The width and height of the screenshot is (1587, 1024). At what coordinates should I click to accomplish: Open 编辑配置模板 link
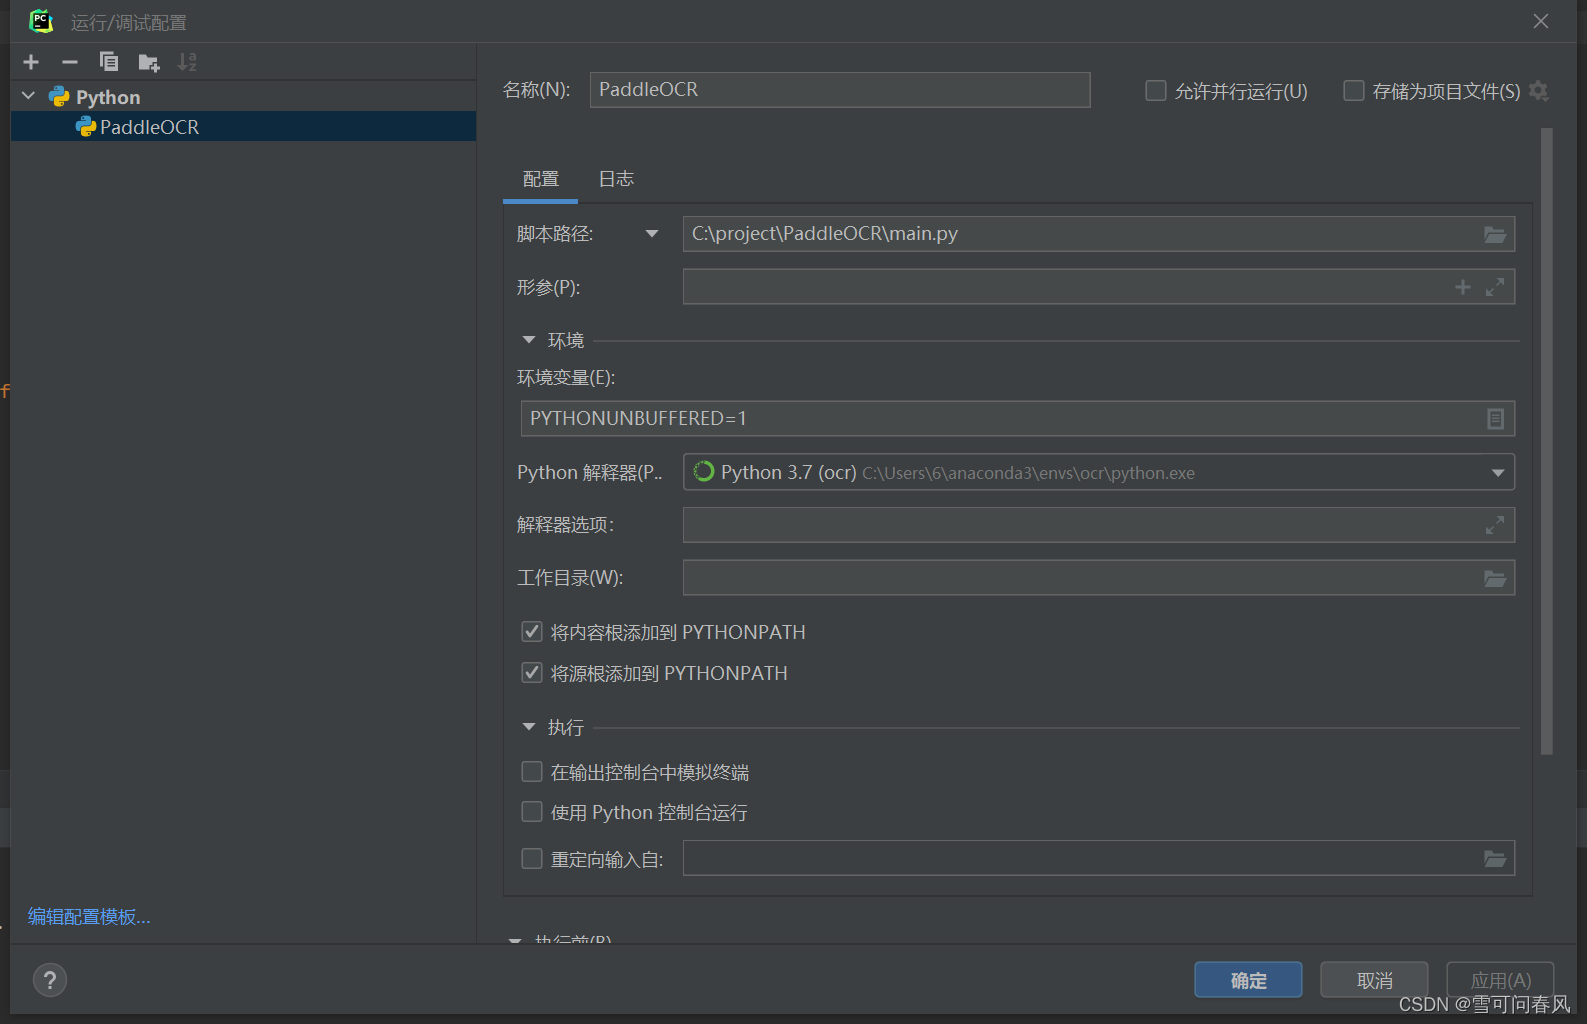[89, 916]
